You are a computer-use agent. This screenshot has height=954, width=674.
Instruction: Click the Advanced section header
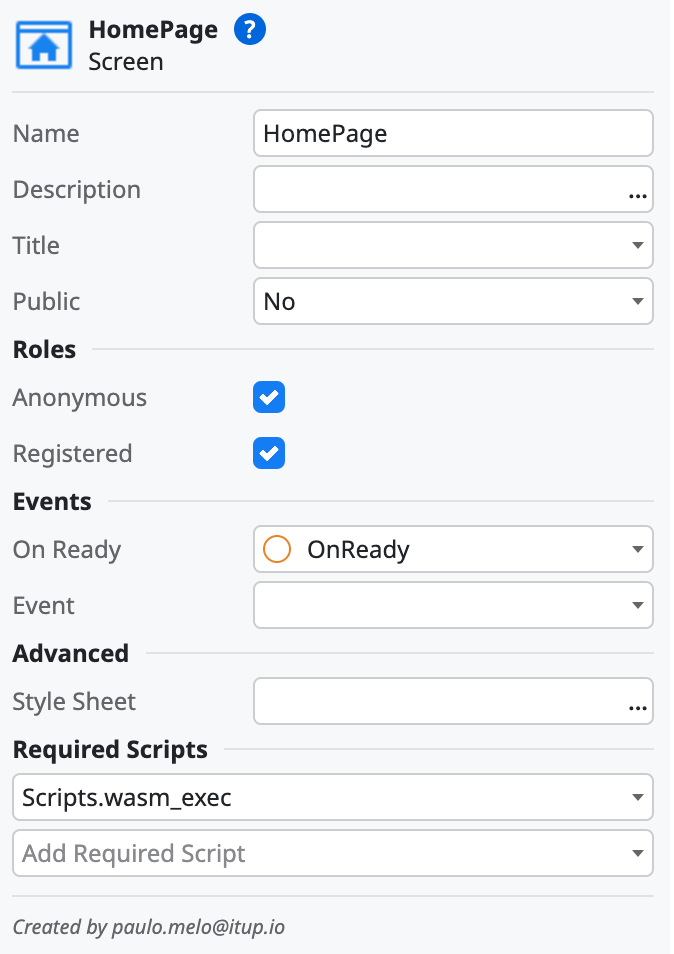click(71, 653)
